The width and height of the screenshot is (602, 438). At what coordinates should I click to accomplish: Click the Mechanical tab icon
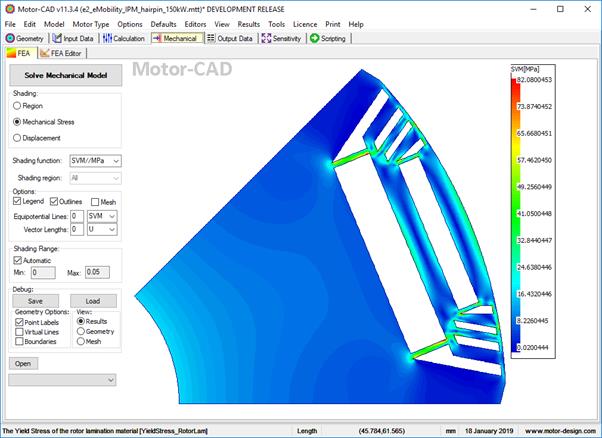click(157, 38)
